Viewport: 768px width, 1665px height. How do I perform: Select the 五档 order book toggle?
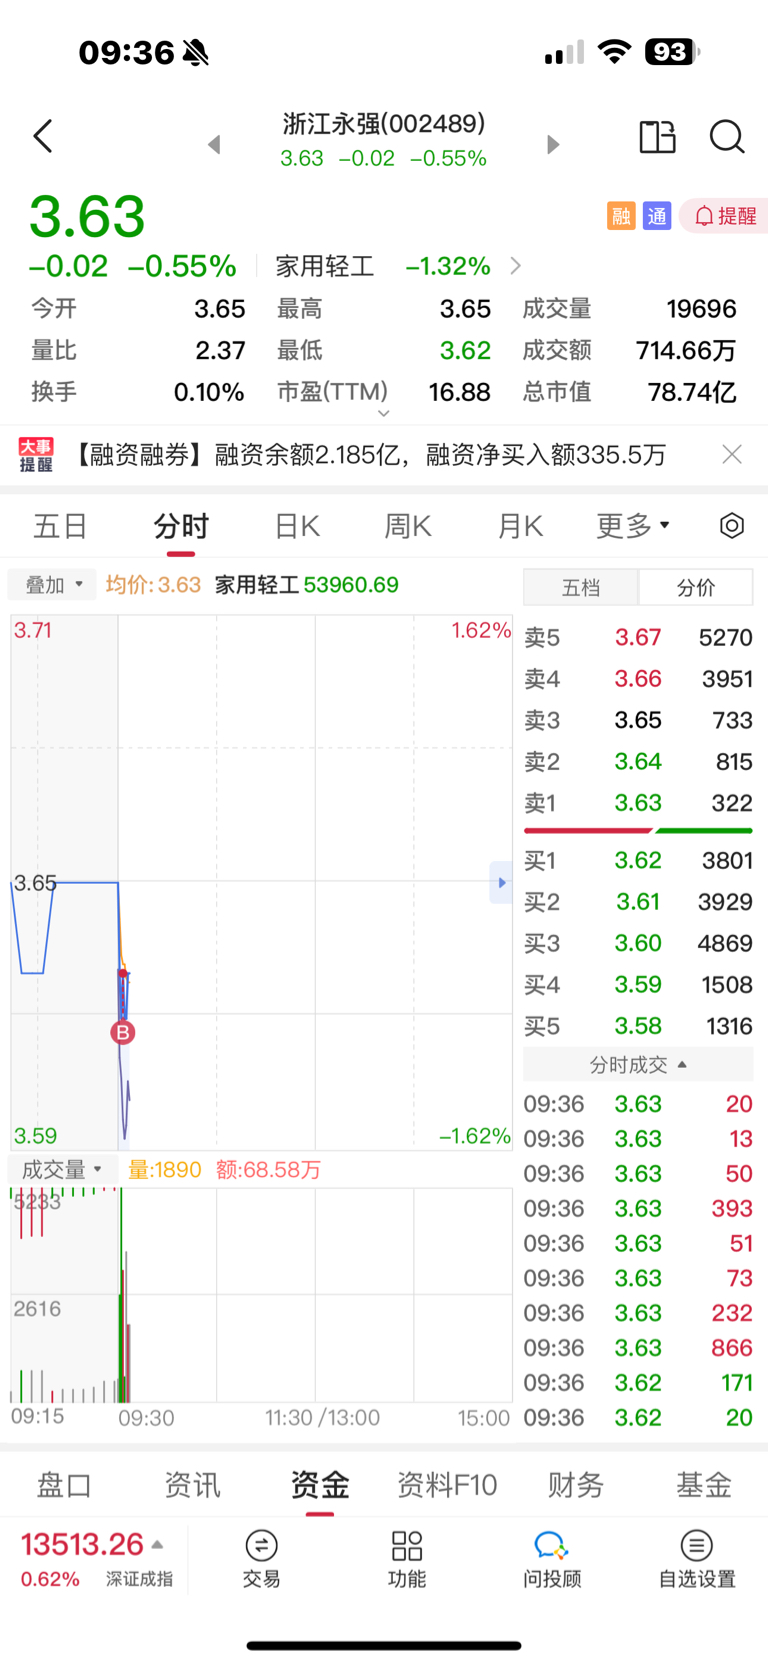tap(581, 588)
